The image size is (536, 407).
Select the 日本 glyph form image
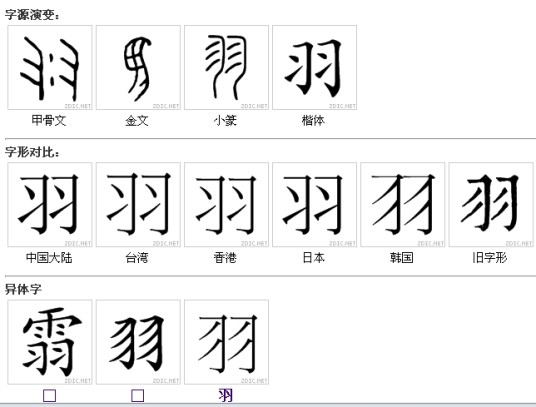(x=314, y=205)
